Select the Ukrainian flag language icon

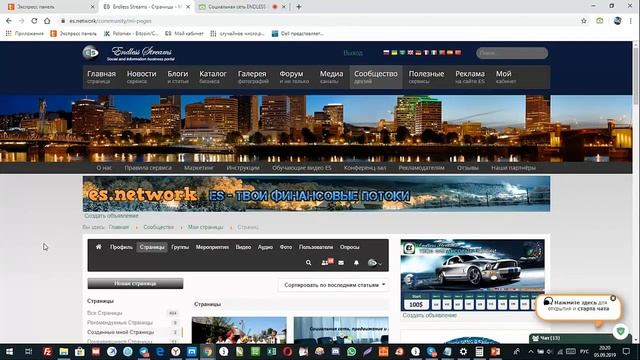394,53
